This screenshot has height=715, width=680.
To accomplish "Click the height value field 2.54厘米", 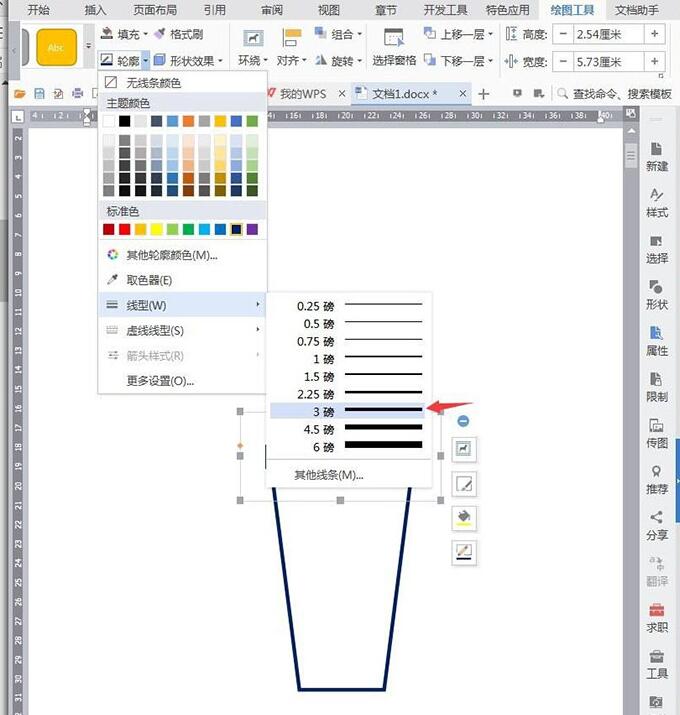I will 608,34.
